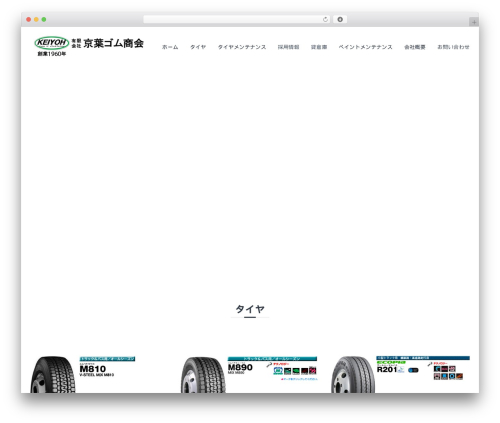Open the 採用情報 navigation item
Image resolution: width=500 pixels, height=423 pixels.
click(289, 47)
